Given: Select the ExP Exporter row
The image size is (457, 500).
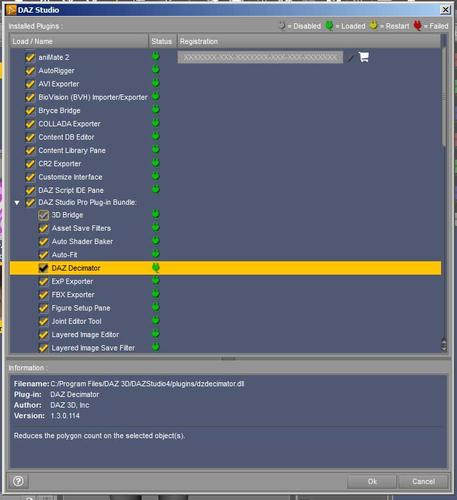Looking at the screenshot, I should (225, 281).
